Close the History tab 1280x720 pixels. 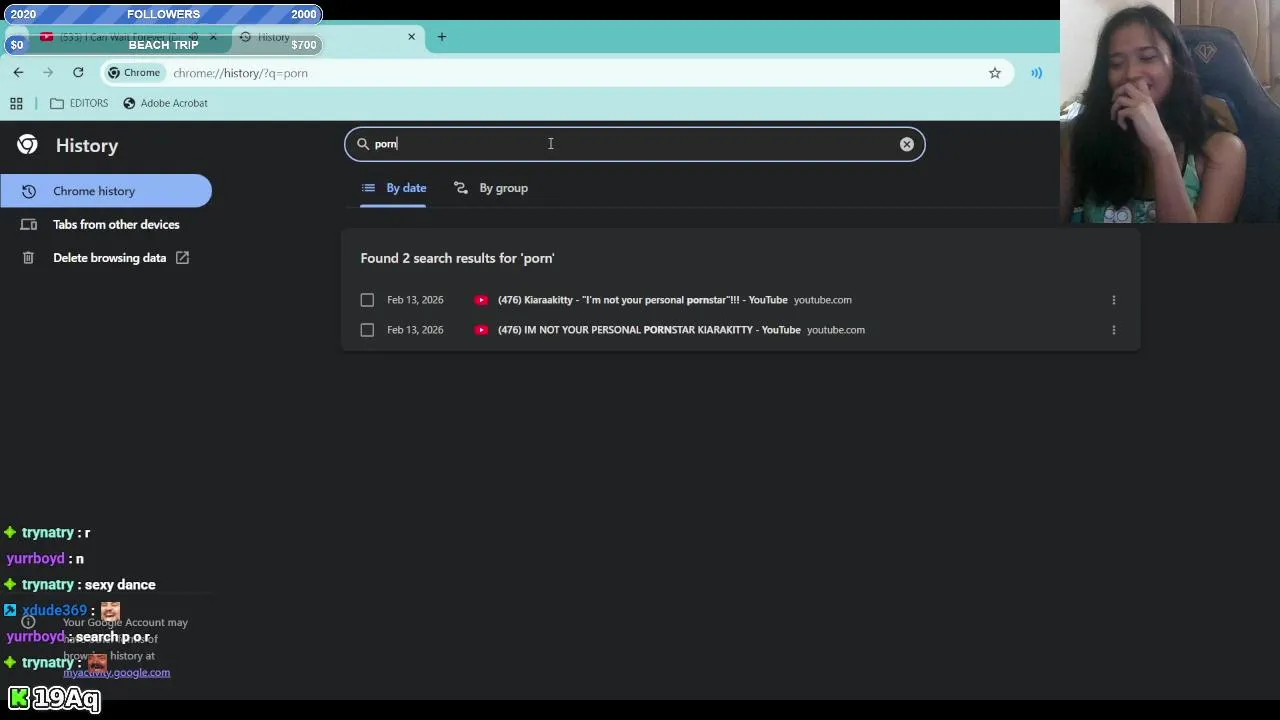411,37
